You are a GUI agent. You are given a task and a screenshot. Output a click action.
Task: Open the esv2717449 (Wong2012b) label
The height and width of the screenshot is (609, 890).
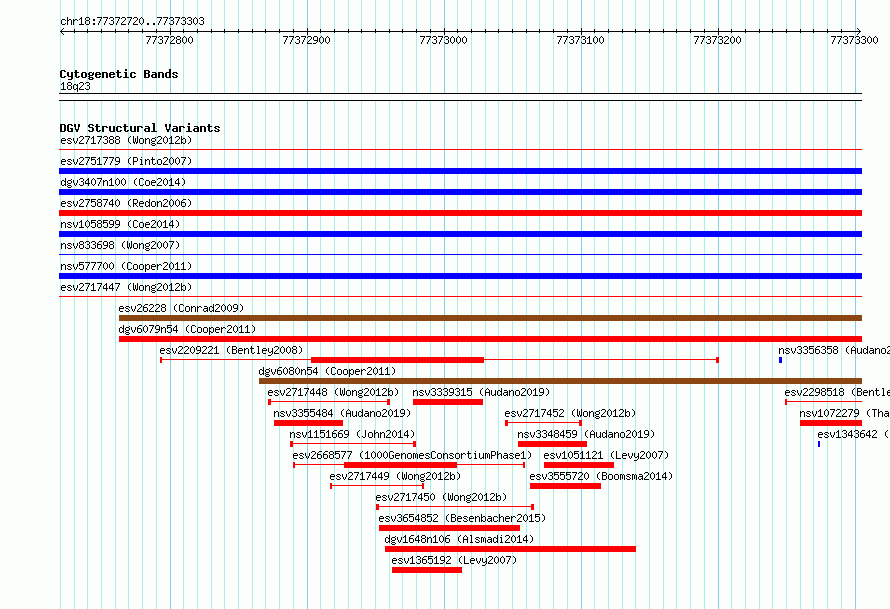[396, 476]
